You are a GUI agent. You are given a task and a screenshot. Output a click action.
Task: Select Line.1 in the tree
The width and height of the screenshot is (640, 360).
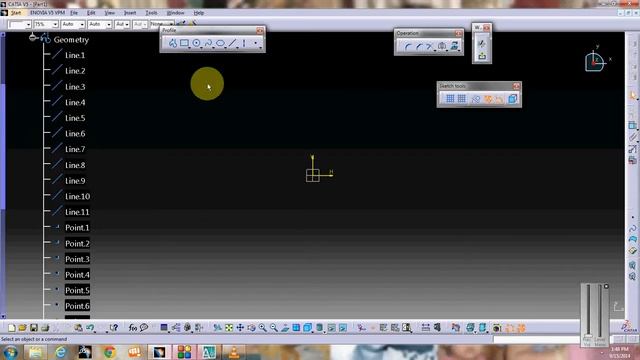point(75,55)
